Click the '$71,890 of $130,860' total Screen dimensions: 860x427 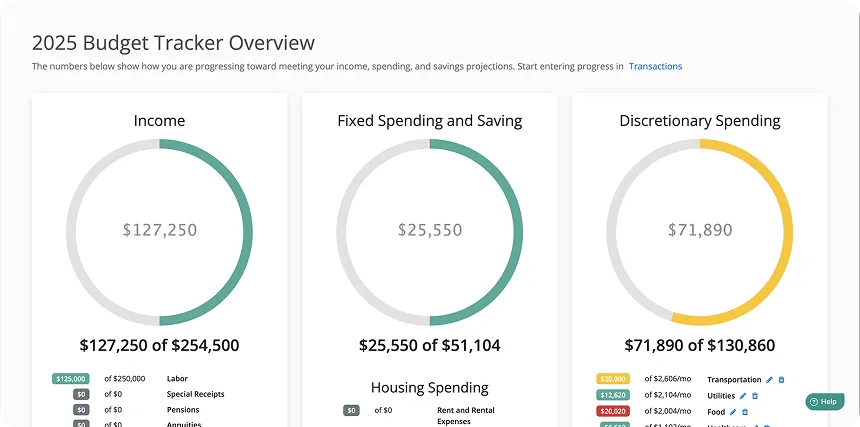700,345
